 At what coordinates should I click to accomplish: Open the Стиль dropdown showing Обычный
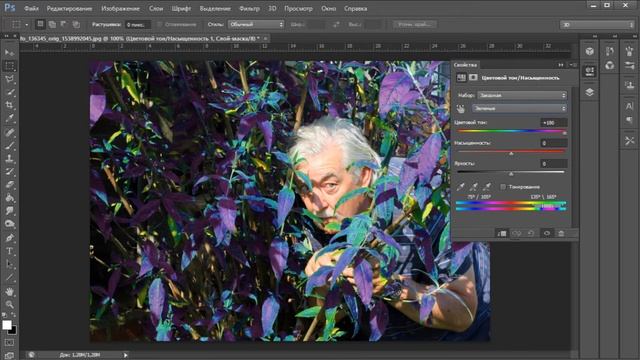click(256, 24)
